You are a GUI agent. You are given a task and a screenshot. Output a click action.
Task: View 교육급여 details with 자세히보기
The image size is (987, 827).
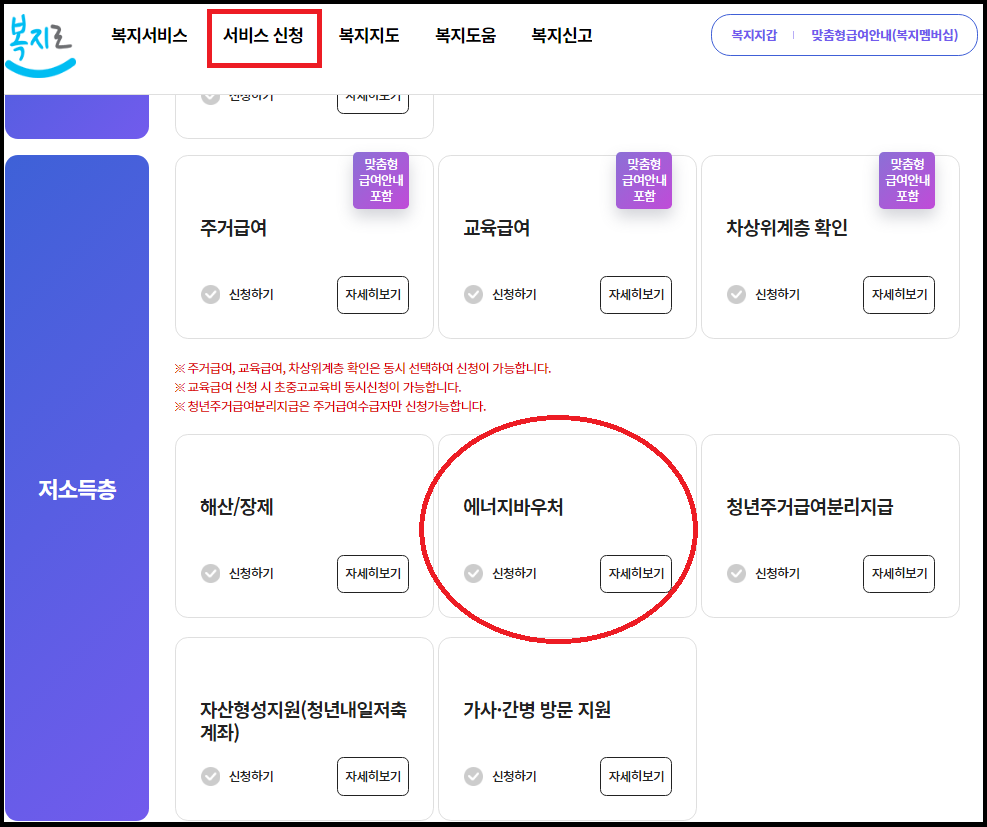(x=635, y=294)
